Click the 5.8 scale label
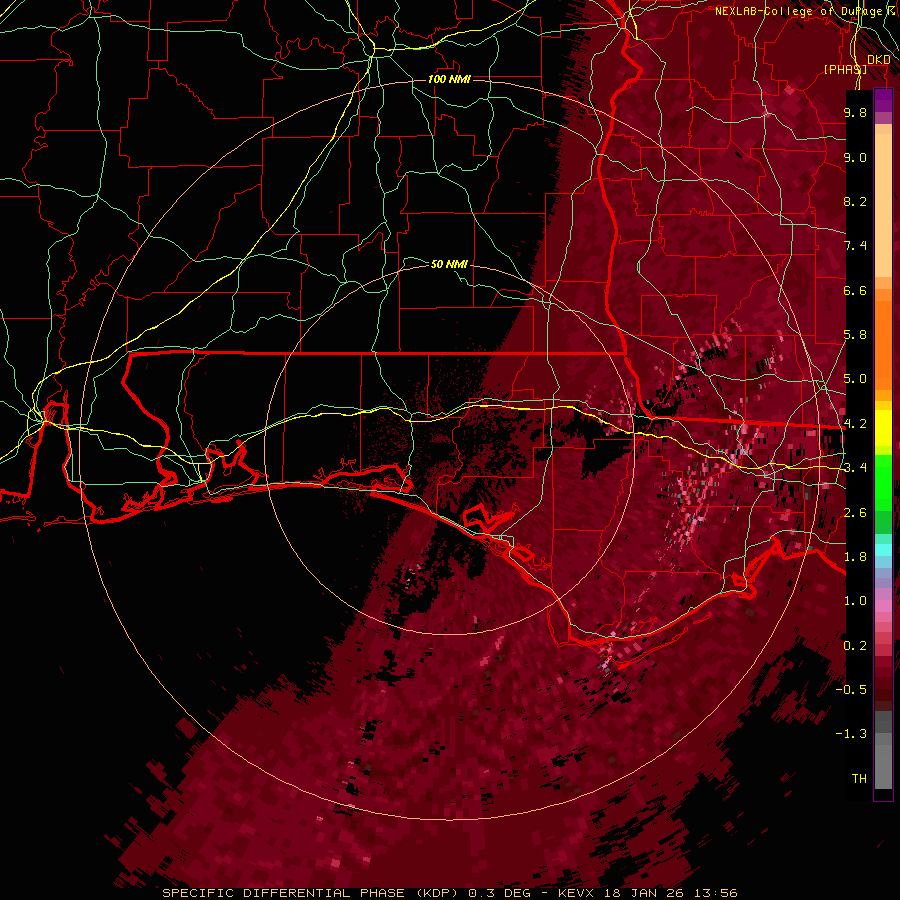900x900 pixels. 855,335
